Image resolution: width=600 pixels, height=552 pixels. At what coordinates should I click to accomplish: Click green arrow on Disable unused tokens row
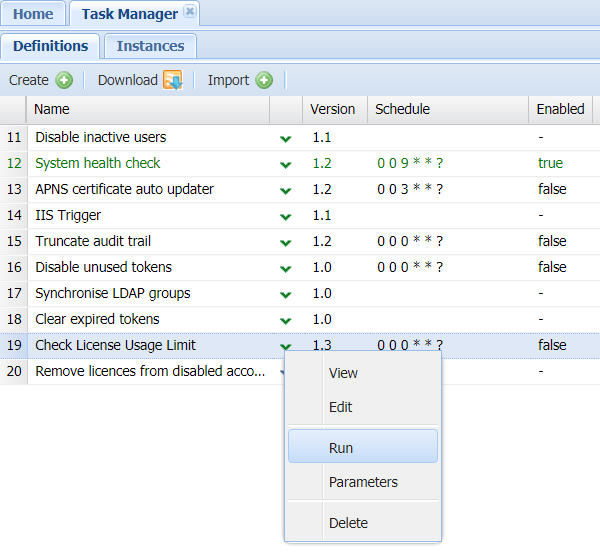[286, 268]
